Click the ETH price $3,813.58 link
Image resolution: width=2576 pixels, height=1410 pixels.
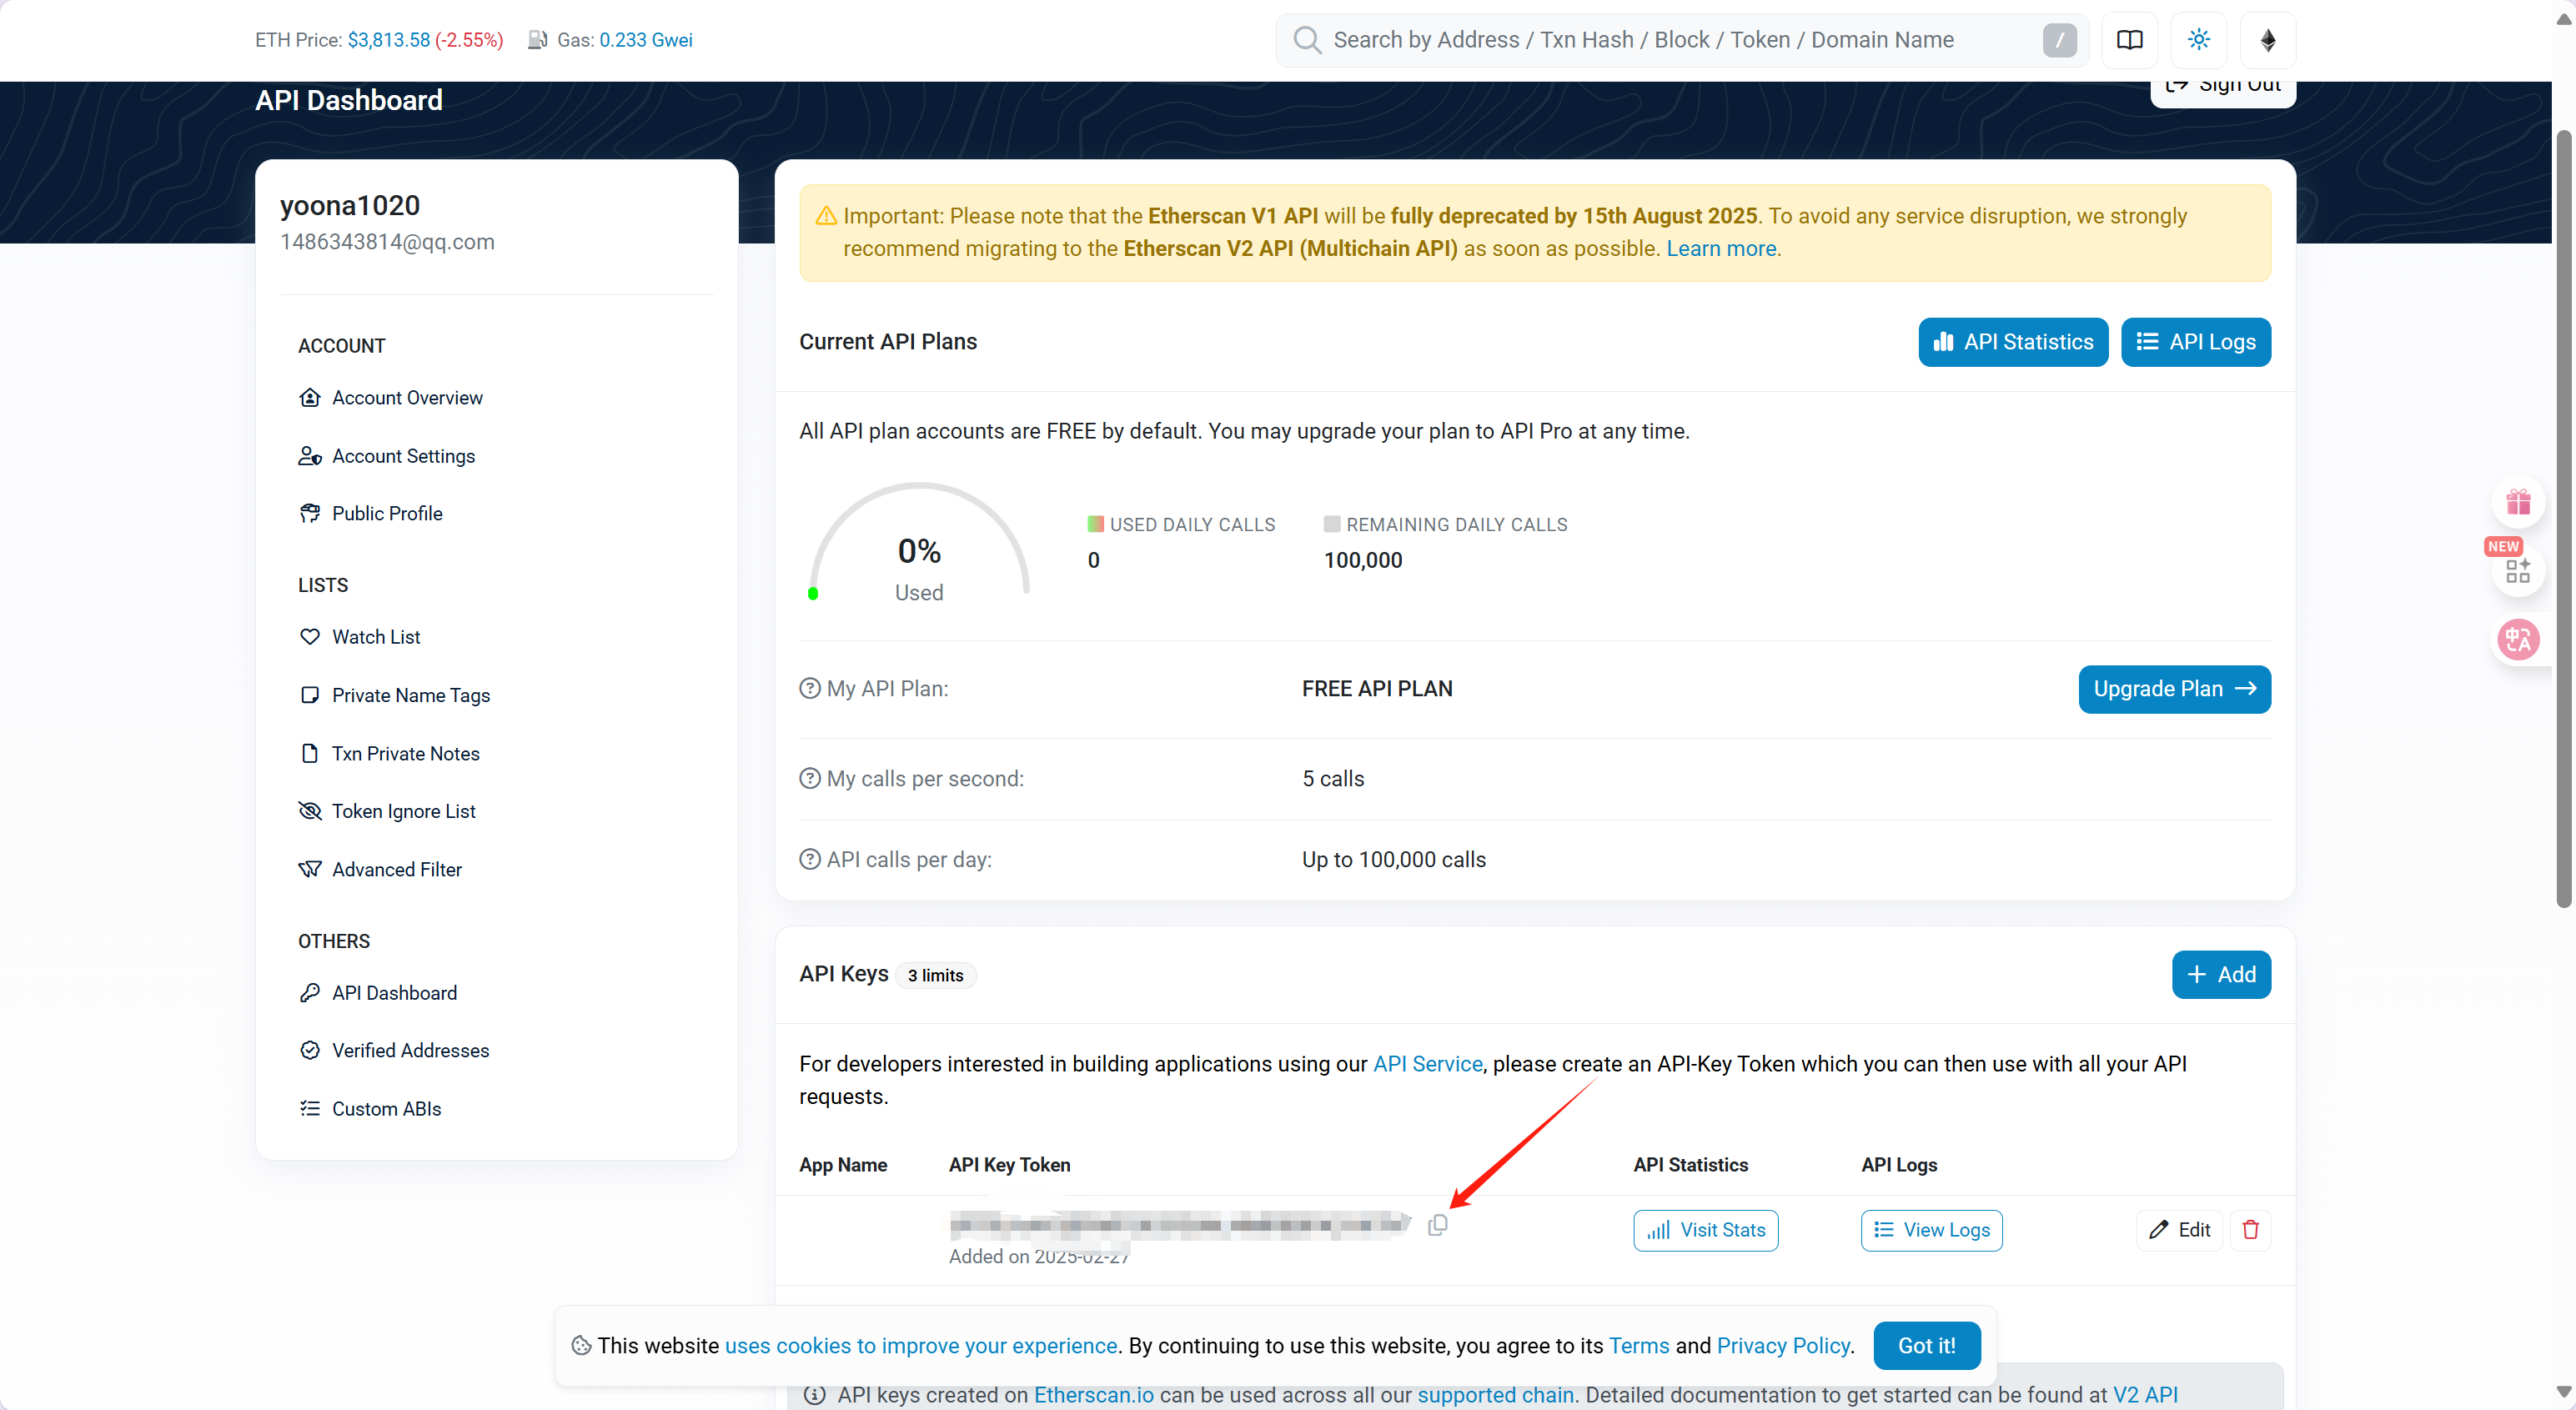388,40
